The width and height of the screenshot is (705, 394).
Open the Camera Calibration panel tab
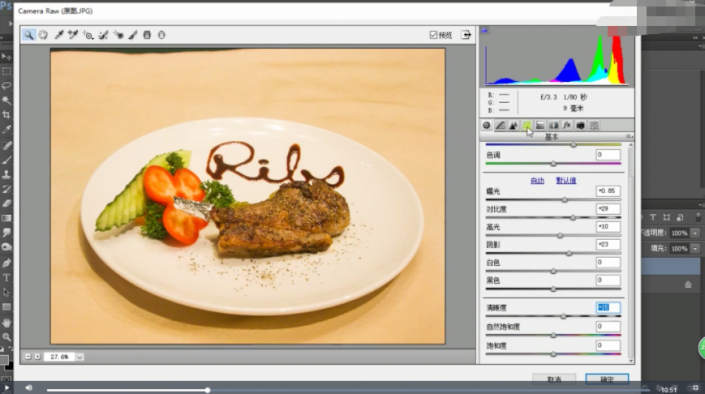[580, 125]
